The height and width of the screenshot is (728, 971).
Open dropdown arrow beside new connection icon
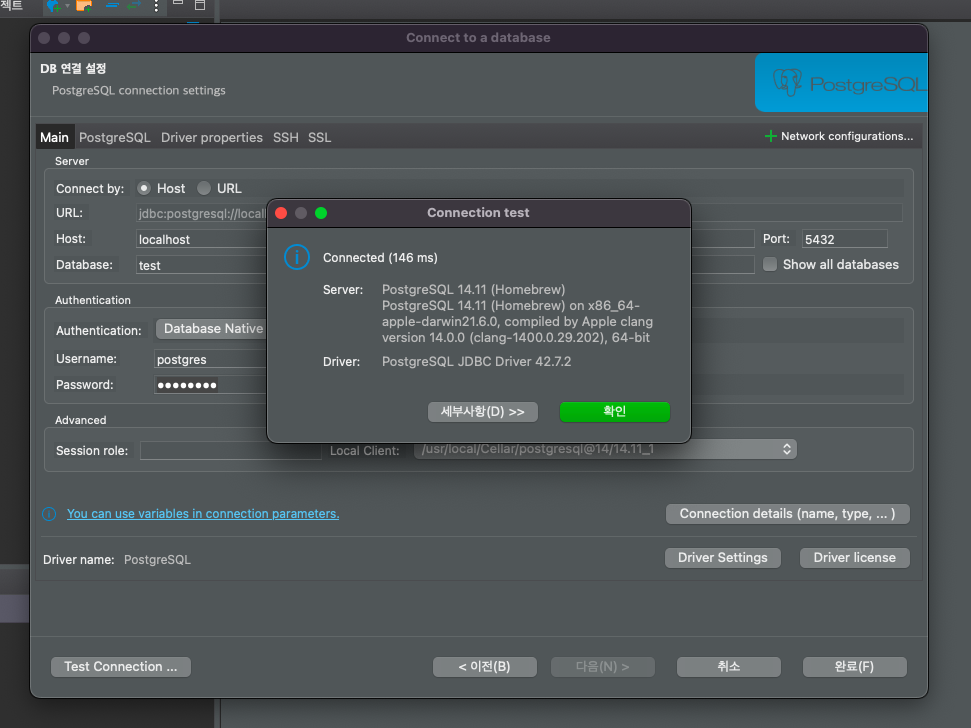point(67,6)
